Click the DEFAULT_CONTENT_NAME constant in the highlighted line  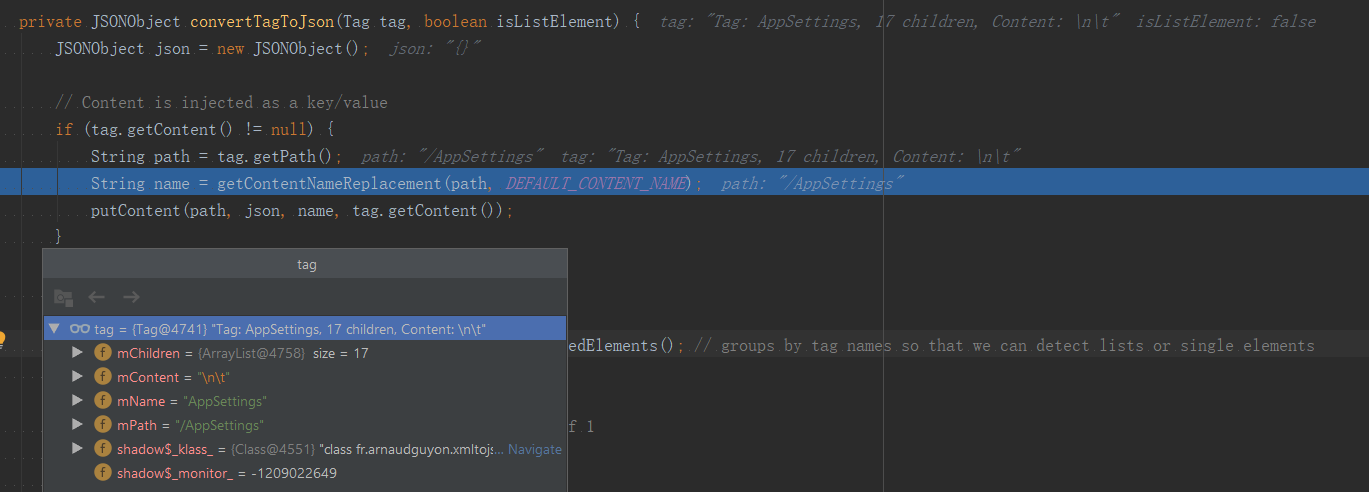coord(597,183)
